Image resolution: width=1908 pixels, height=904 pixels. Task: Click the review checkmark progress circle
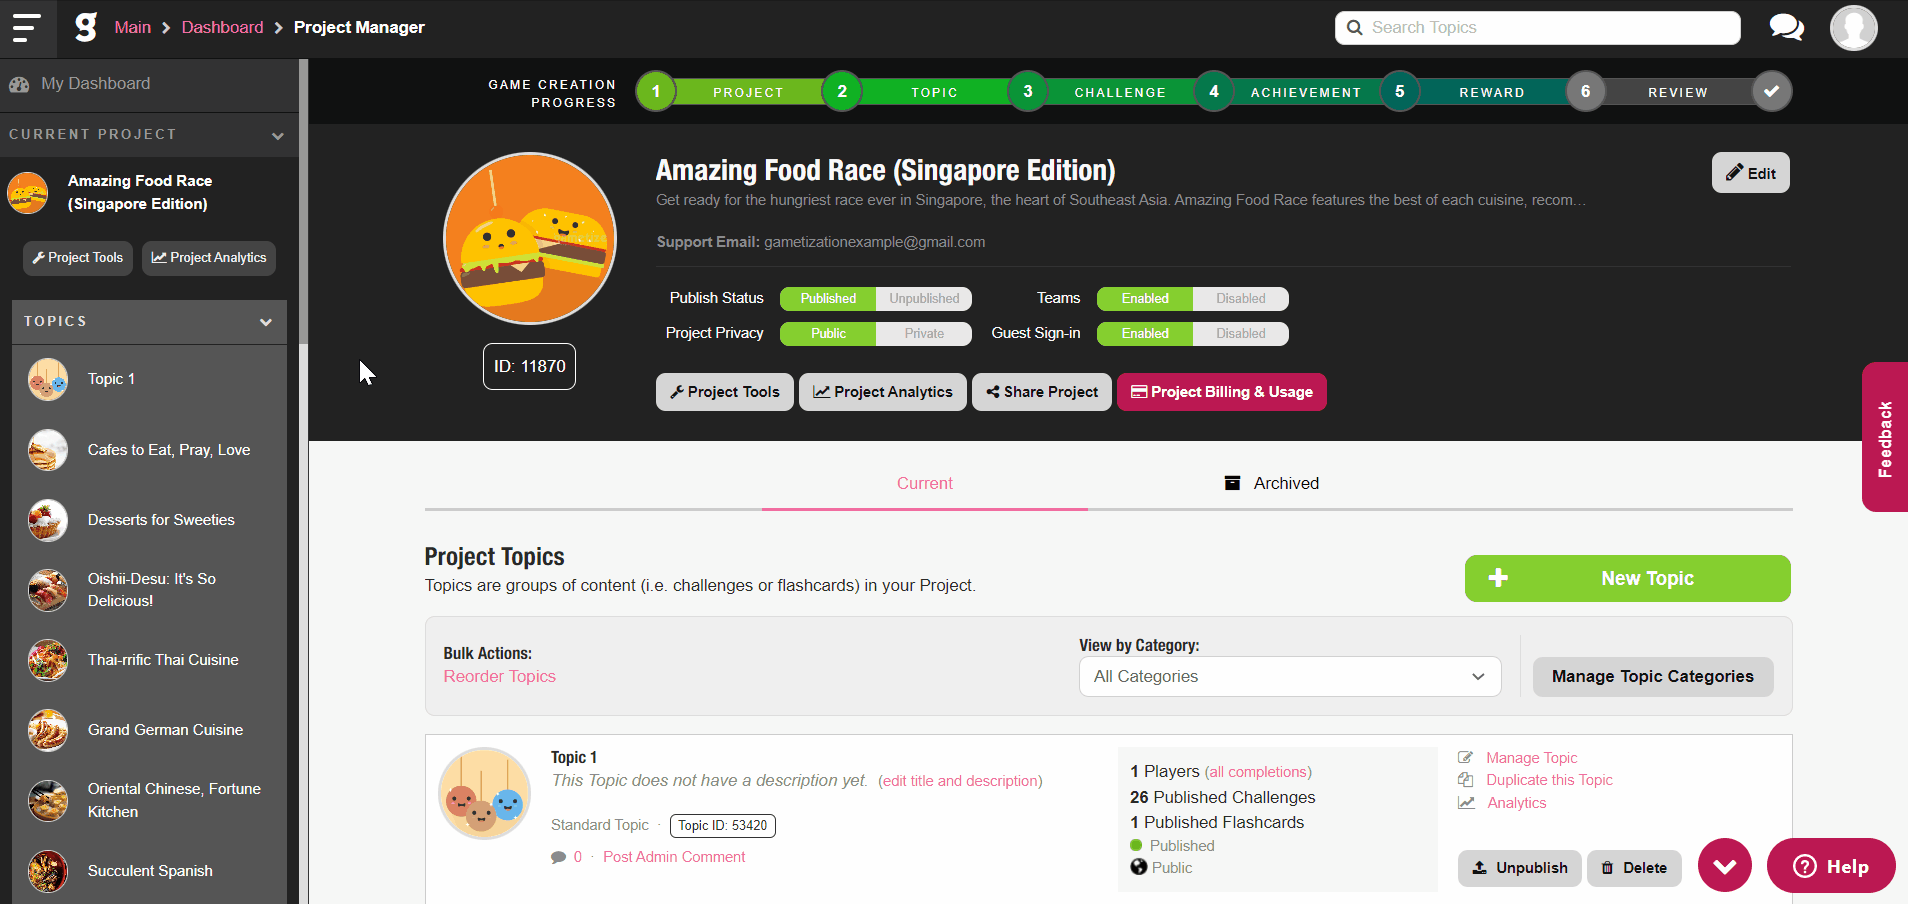1771,91
